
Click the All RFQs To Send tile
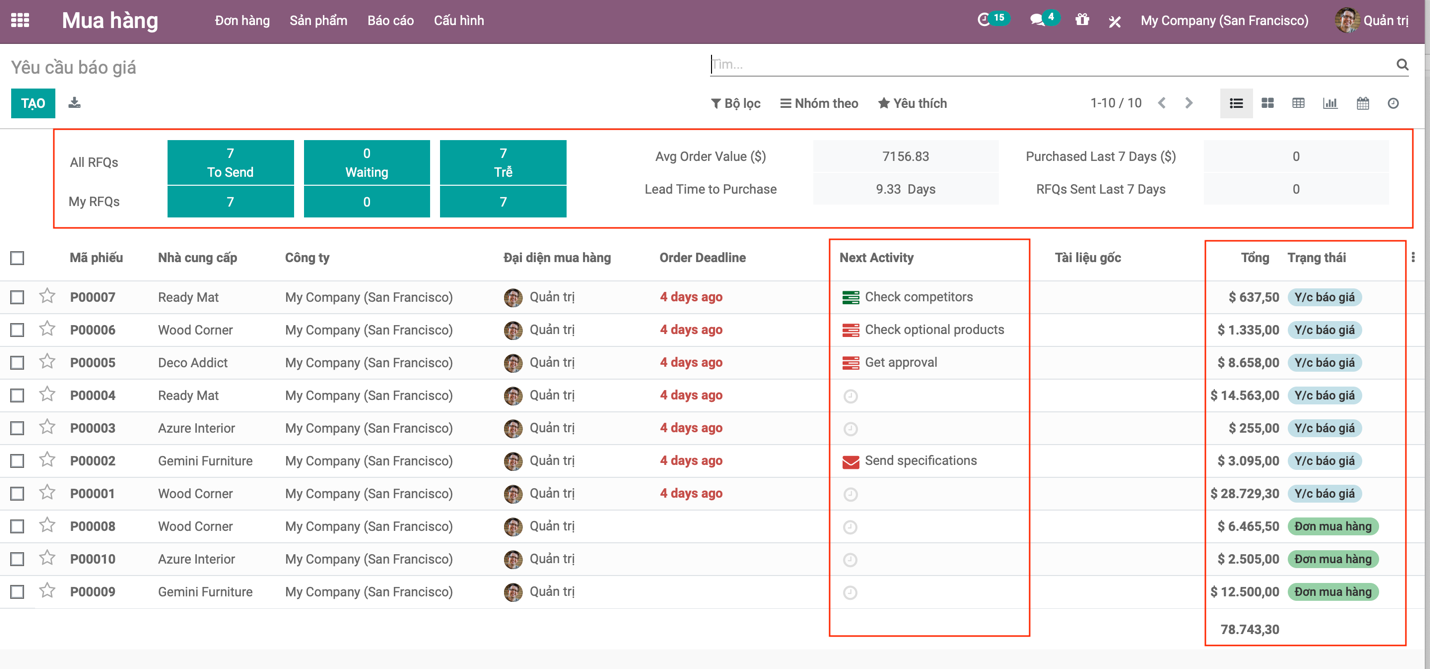[230, 162]
